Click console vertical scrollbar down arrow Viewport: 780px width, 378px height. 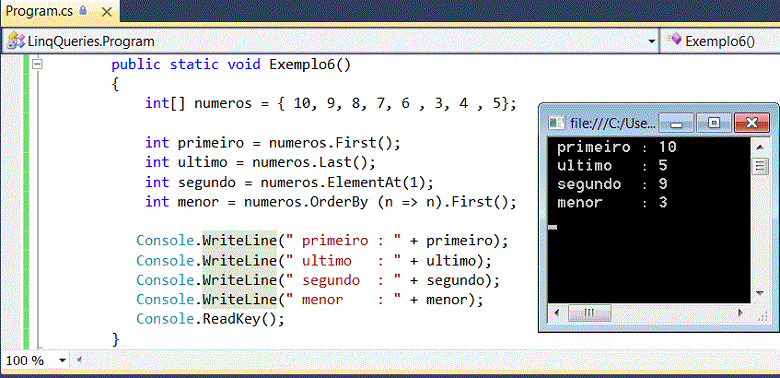point(760,293)
